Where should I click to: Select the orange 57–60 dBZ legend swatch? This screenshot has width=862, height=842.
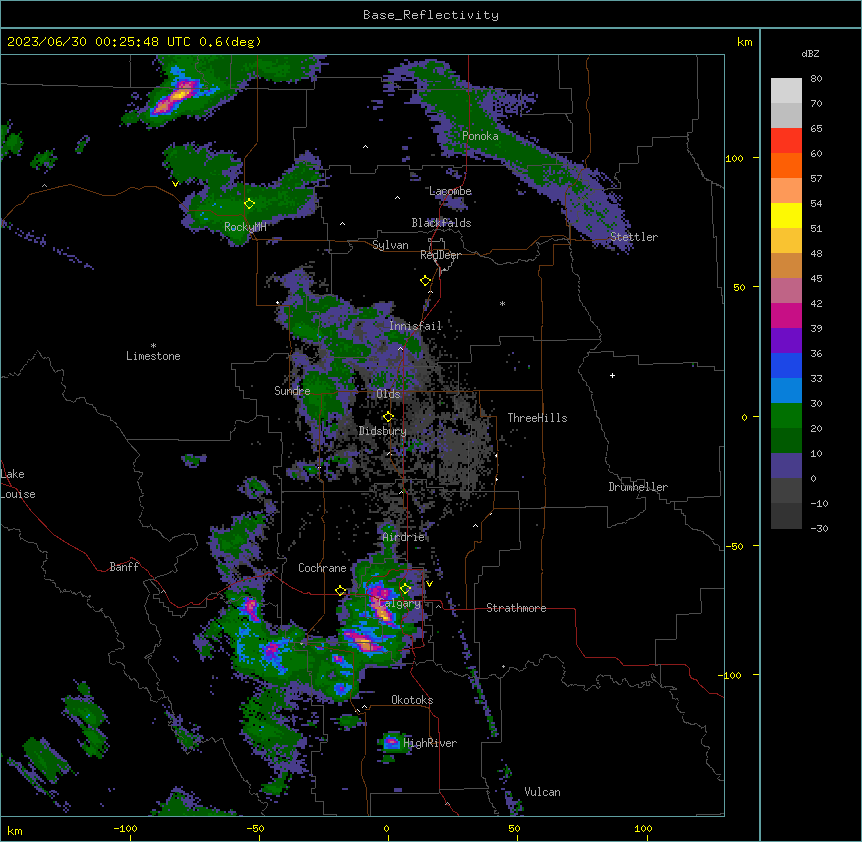tap(786, 165)
